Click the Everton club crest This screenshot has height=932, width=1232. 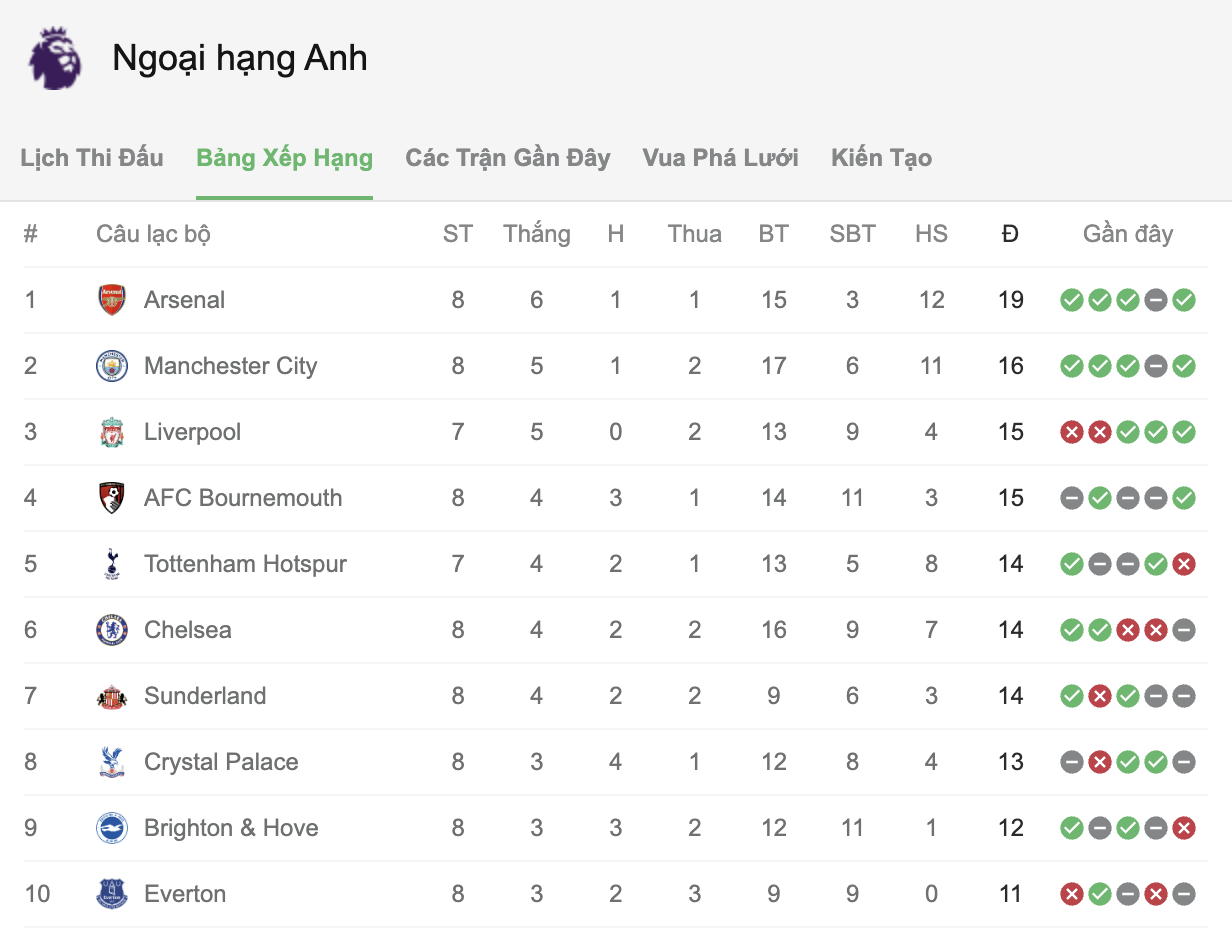pyautogui.click(x=112, y=894)
